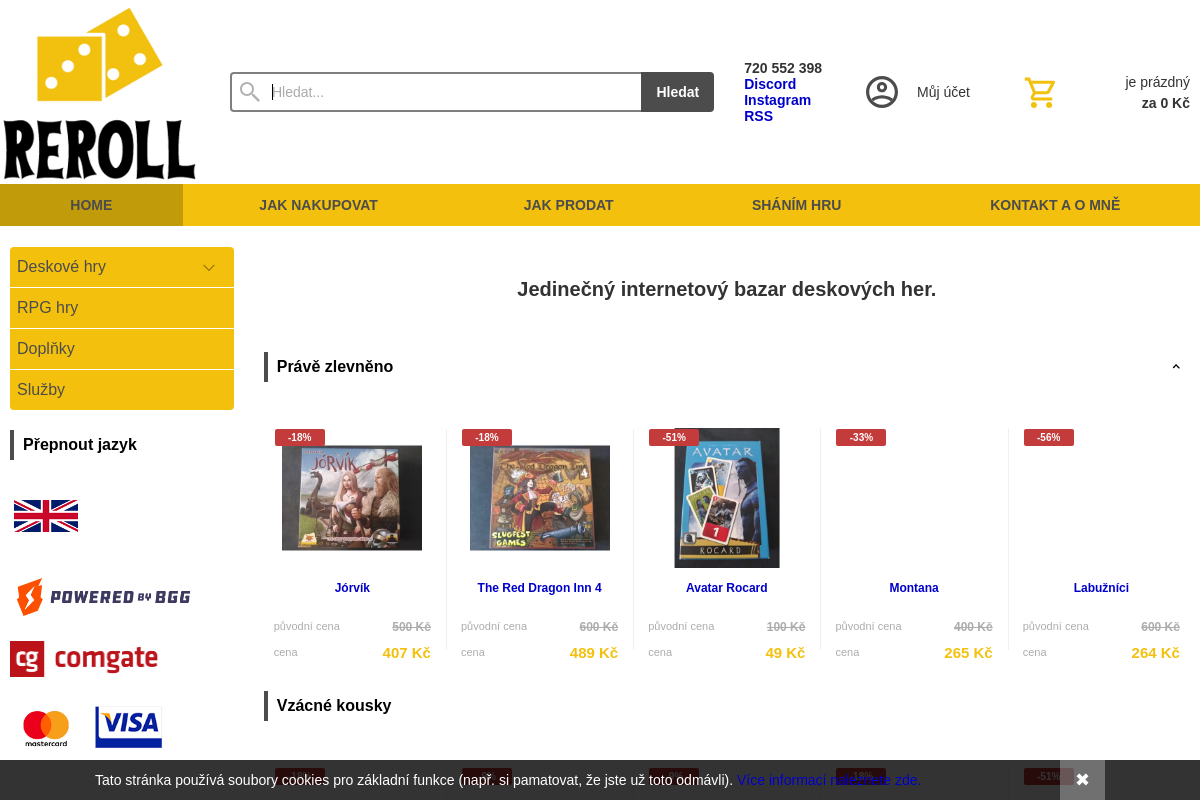
Task: Select the Služby category
Action: [122, 390]
